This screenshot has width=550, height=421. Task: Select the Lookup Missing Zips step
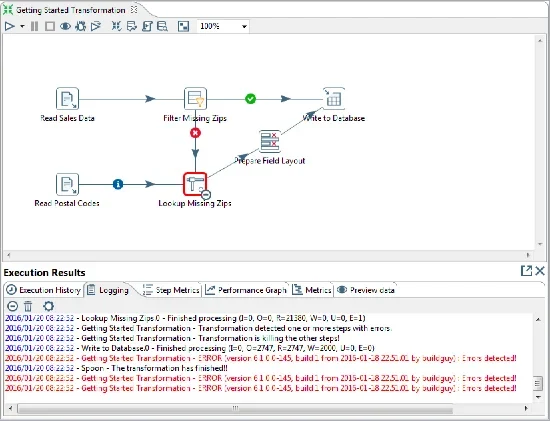point(195,184)
